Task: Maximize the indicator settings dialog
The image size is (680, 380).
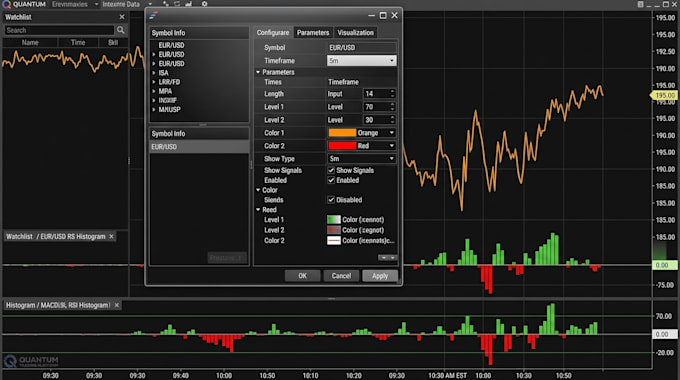Action: [383, 15]
